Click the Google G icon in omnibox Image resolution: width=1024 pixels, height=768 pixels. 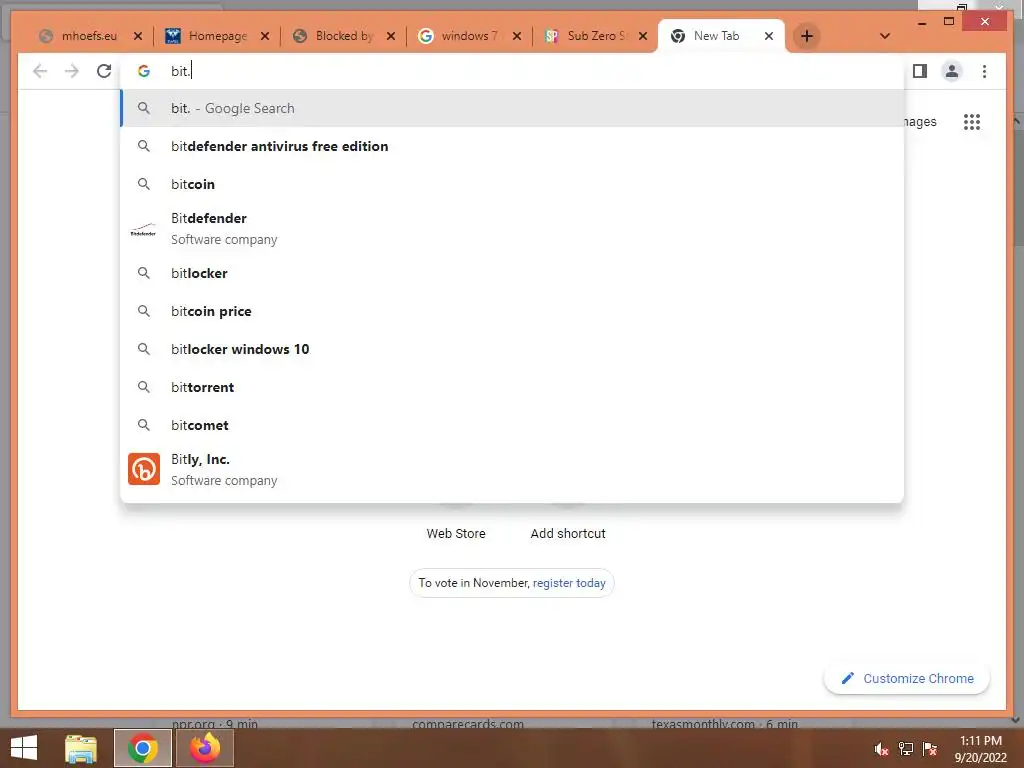point(144,71)
